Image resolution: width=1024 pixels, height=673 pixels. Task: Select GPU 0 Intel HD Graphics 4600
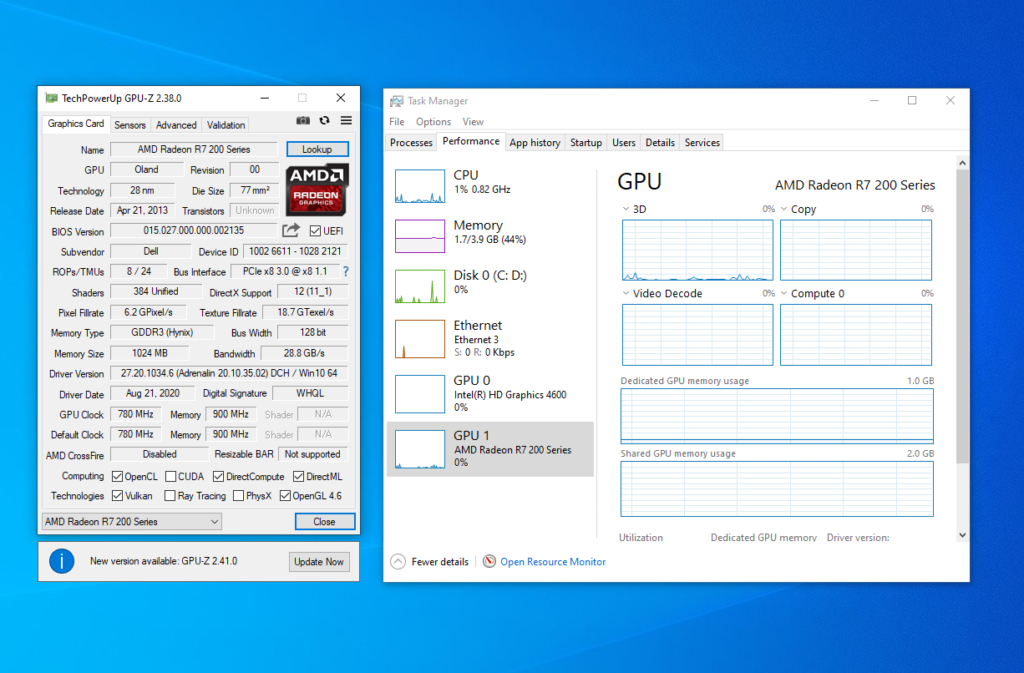(x=490, y=394)
